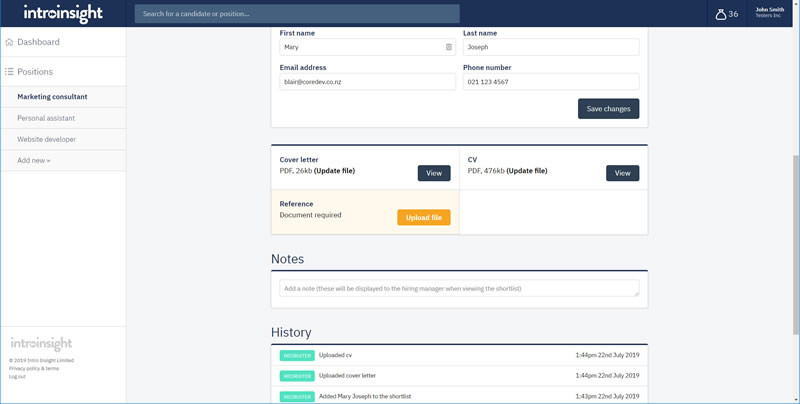This screenshot has width=800, height=404.
Task: Click the Notes heading
Action: [x=287, y=259]
